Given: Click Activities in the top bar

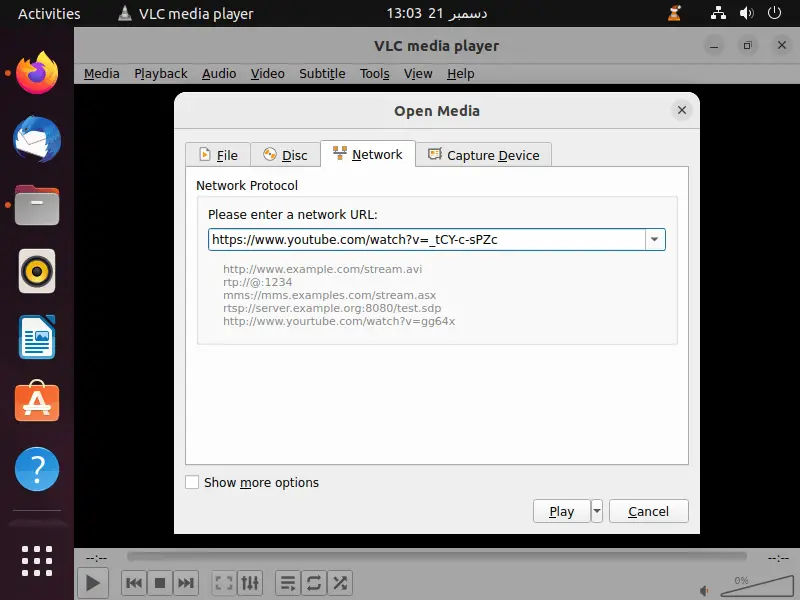Looking at the screenshot, I should click(49, 13).
